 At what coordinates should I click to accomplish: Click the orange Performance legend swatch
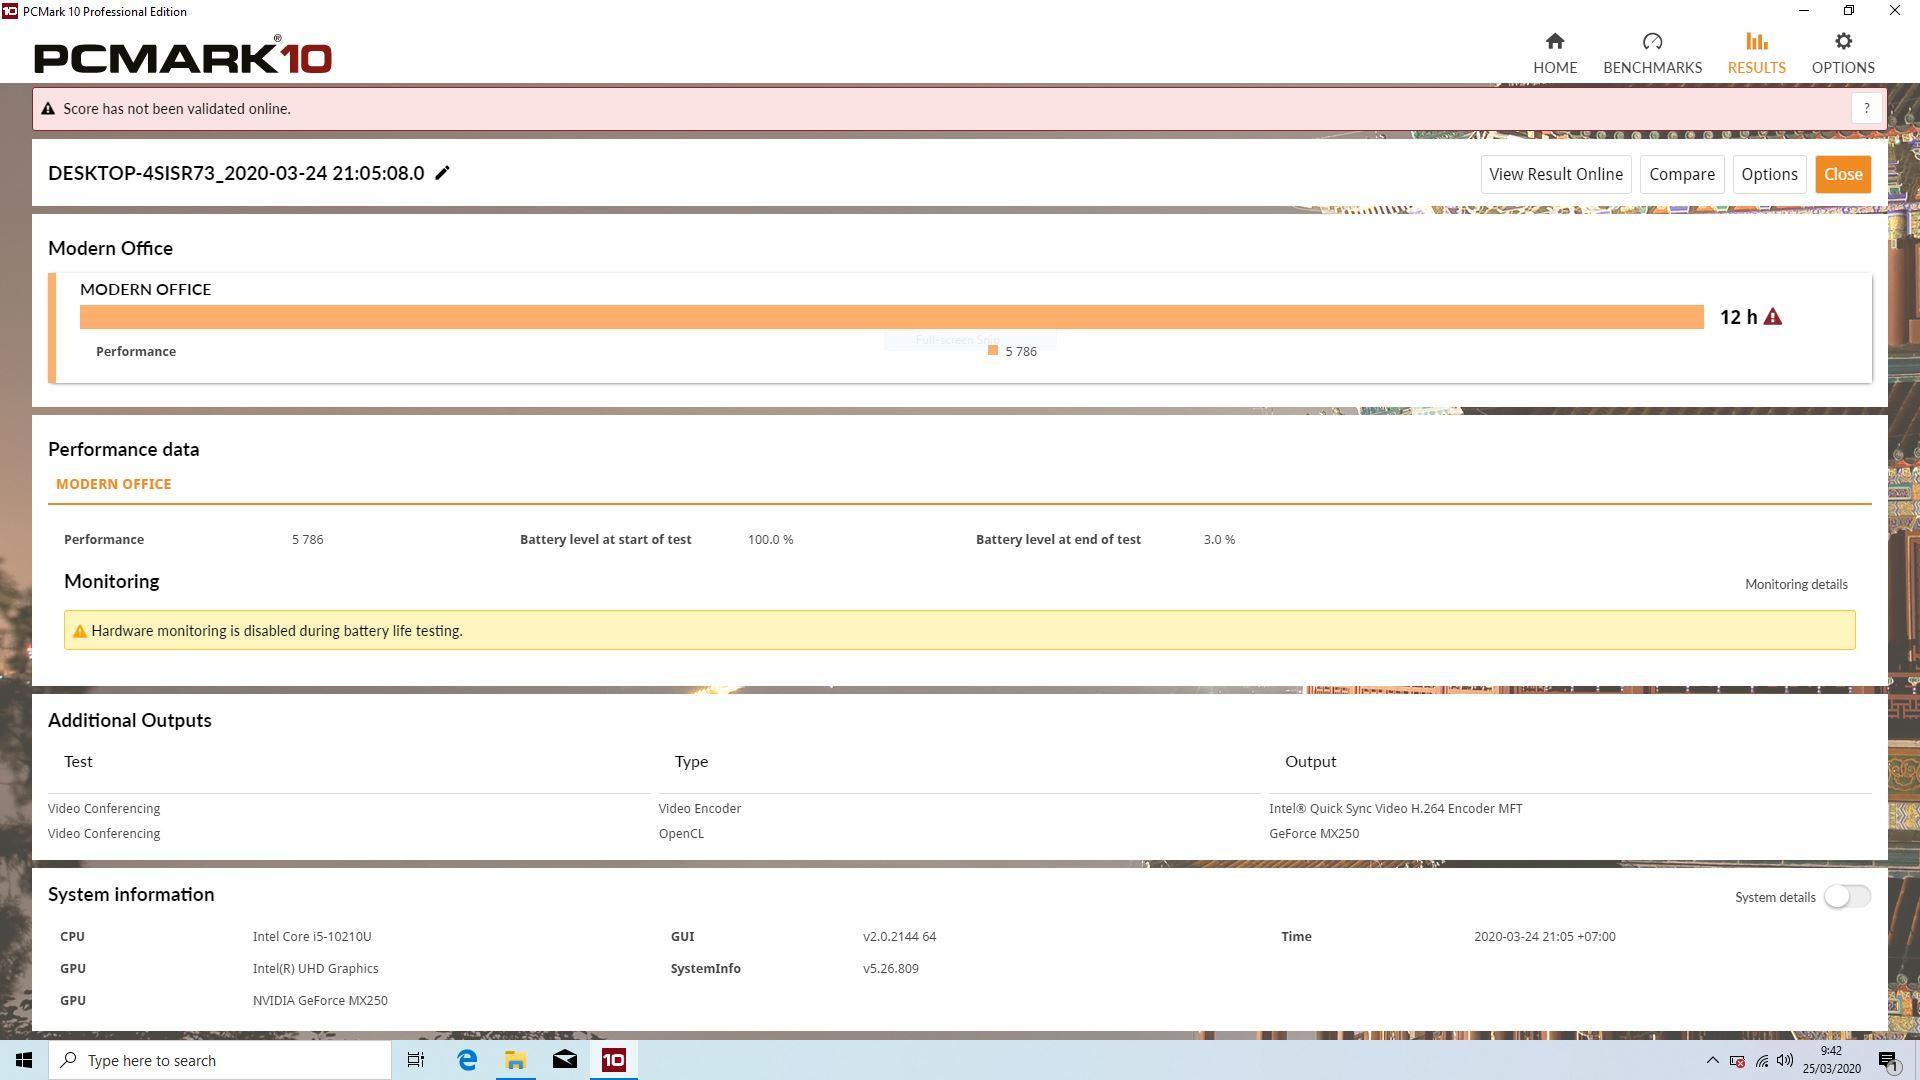point(992,350)
